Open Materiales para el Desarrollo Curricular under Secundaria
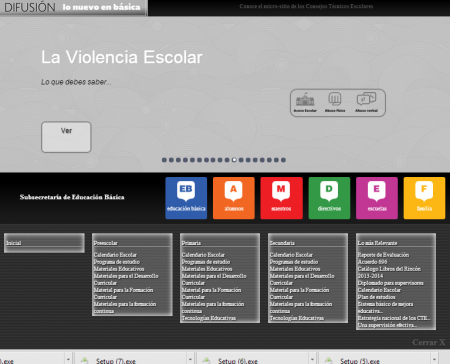The height and width of the screenshot is (364, 450). coord(302,279)
